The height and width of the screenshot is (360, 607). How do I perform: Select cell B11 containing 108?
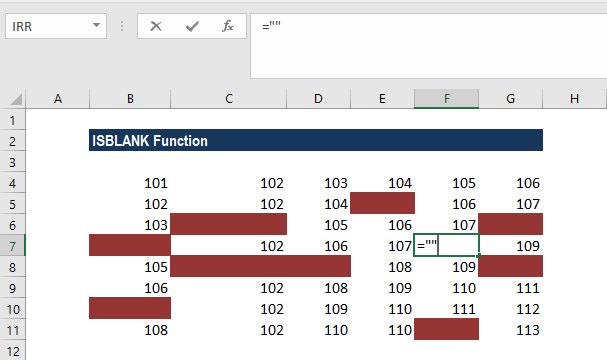[130, 329]
